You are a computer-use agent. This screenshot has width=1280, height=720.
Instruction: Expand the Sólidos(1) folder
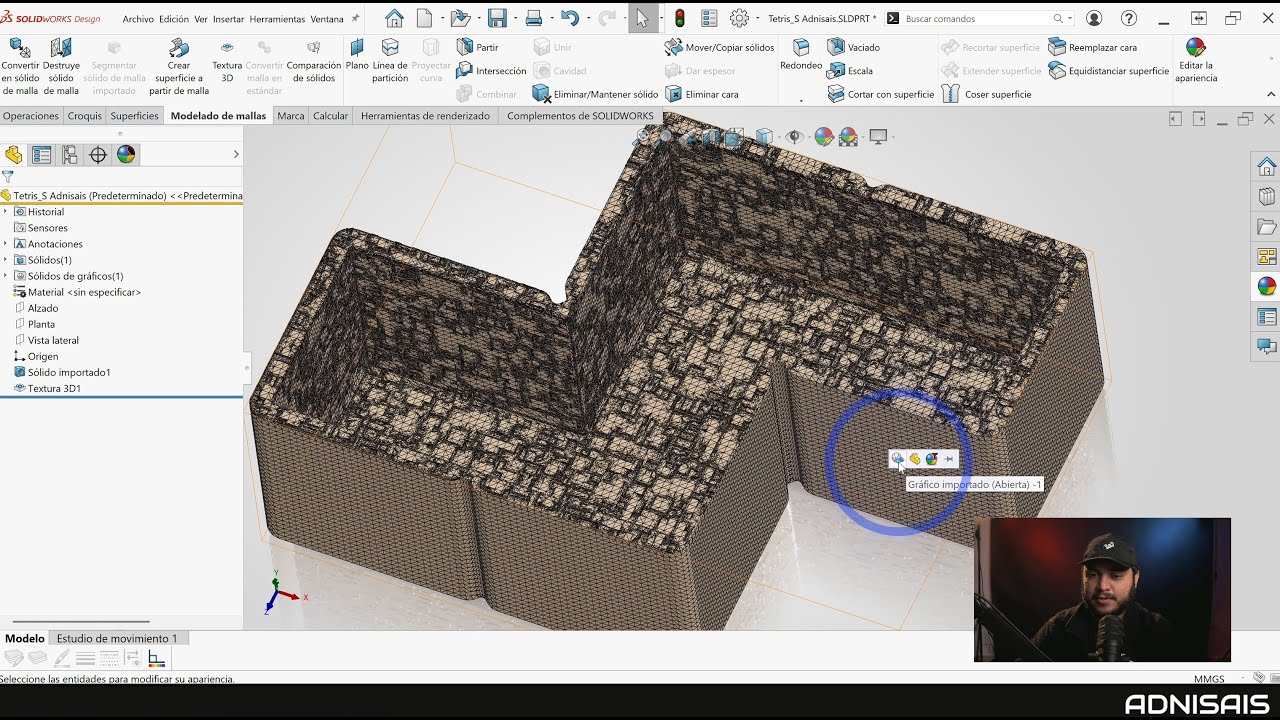point(5,260)
